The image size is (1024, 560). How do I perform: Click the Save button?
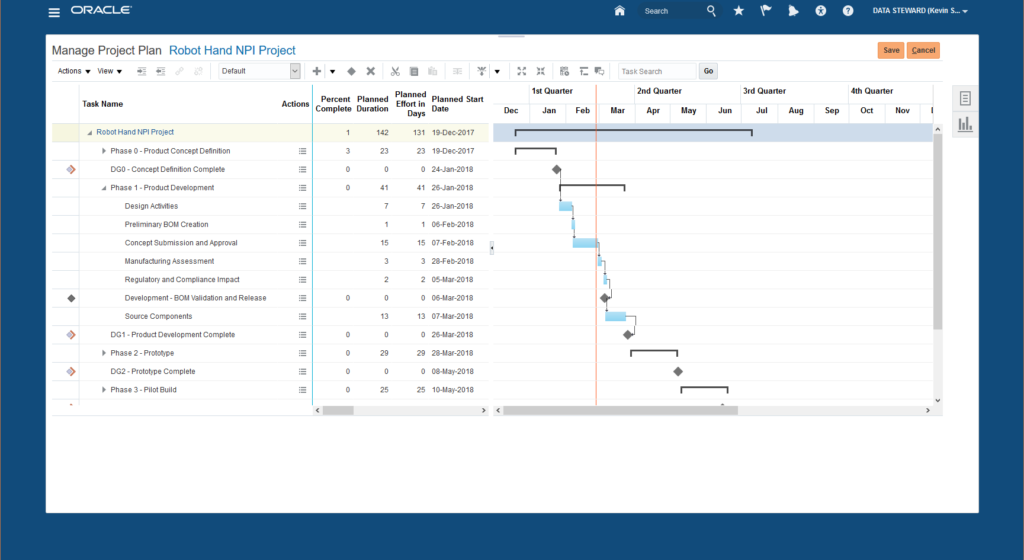click(891, 50)
